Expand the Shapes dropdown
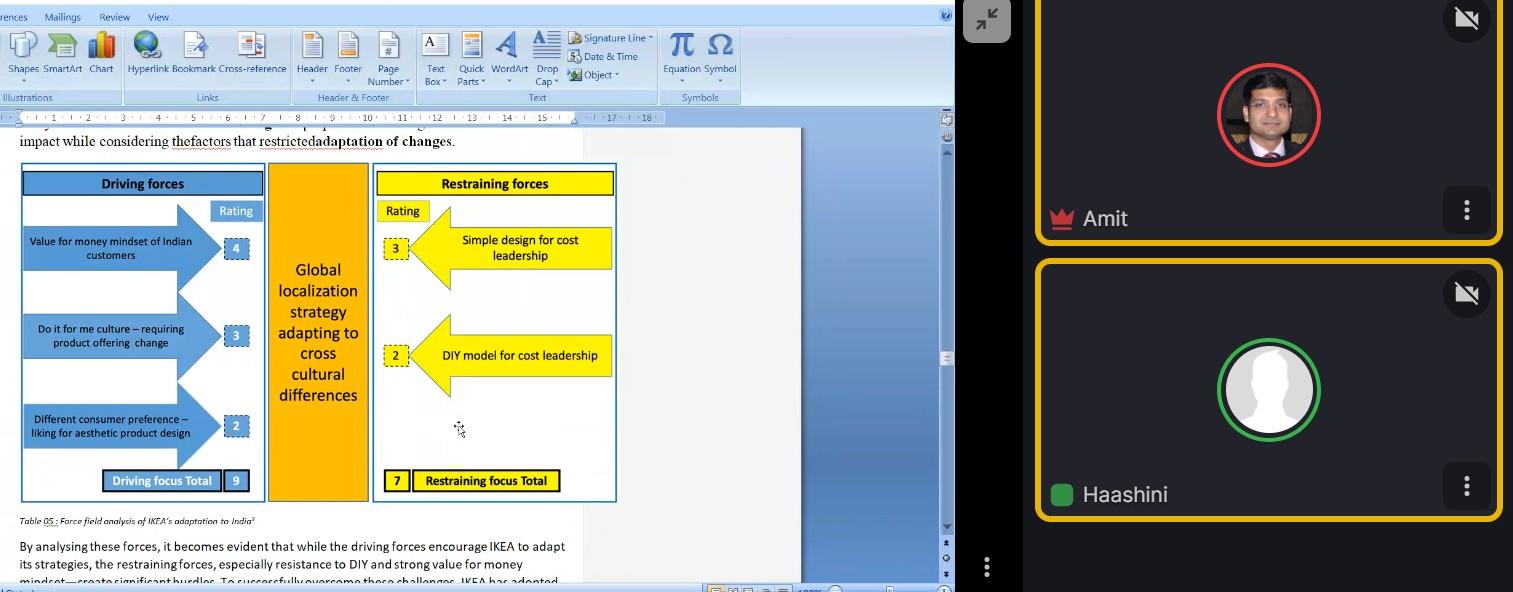The width and height of the screenshot is (1513, 592). click(23, 81)
